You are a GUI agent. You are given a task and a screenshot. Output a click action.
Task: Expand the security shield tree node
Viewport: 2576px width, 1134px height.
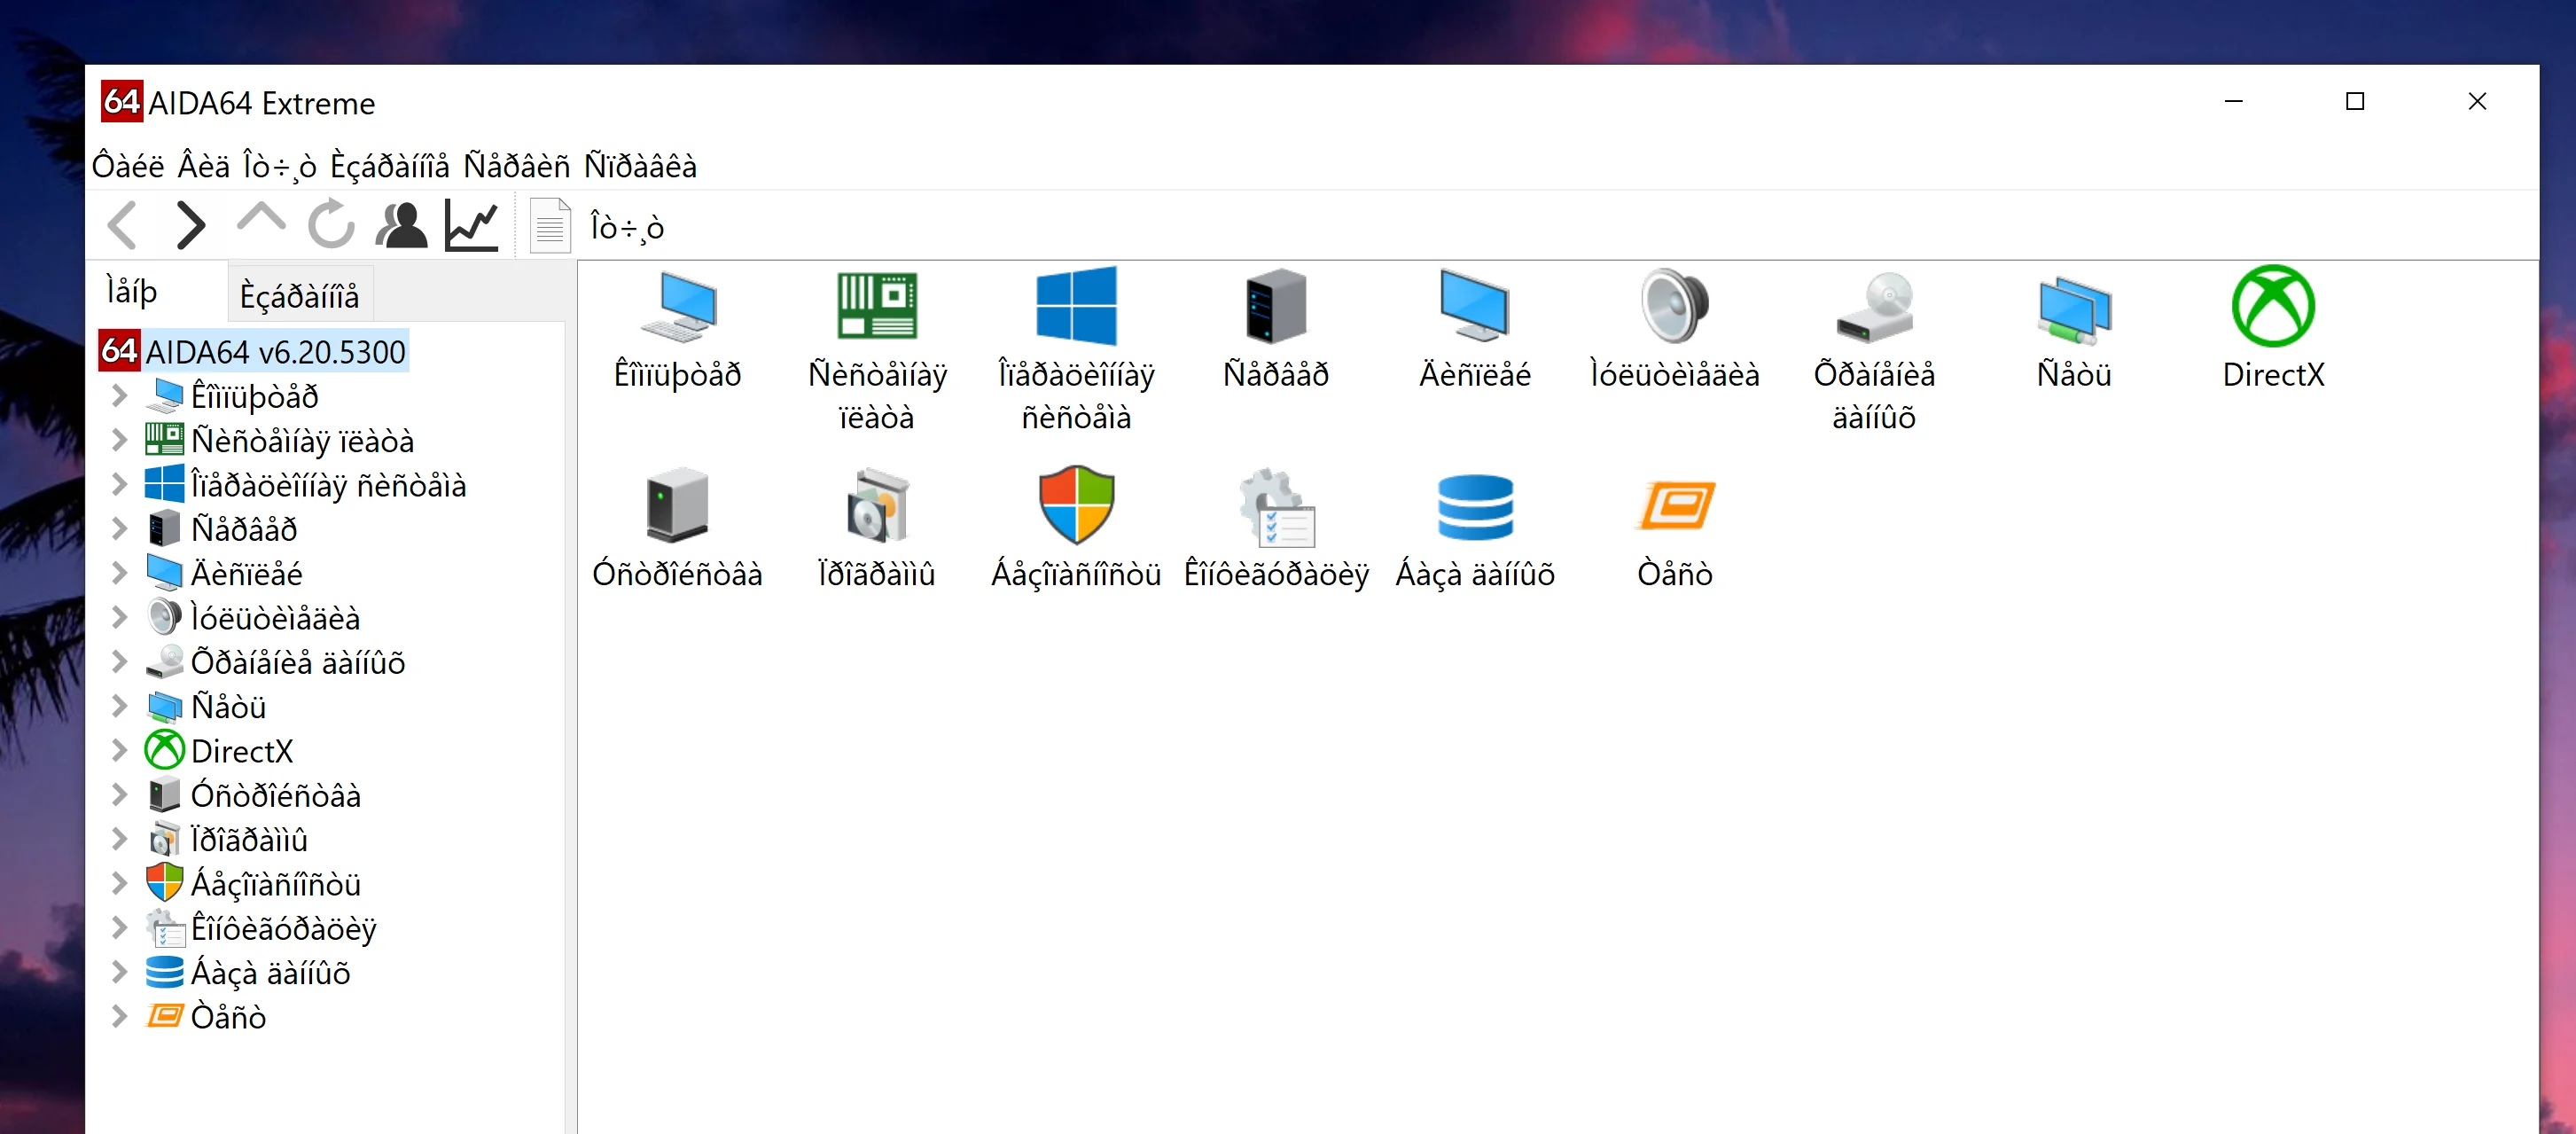(x=119, y=883)
